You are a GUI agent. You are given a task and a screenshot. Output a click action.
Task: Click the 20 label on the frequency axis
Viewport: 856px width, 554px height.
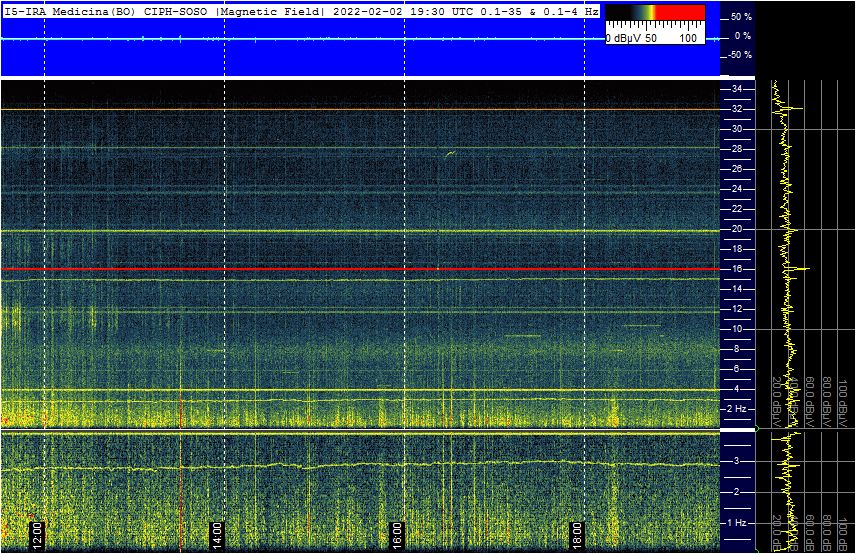[736, 229]
